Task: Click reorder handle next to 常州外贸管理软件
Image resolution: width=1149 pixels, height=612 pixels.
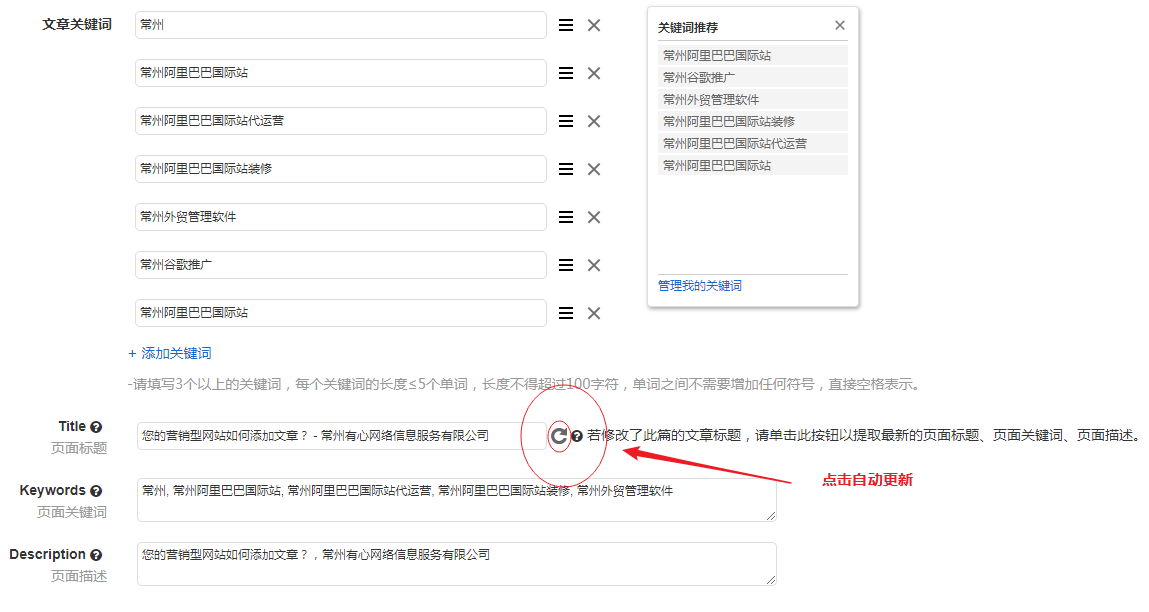Action: click(566, 217)
